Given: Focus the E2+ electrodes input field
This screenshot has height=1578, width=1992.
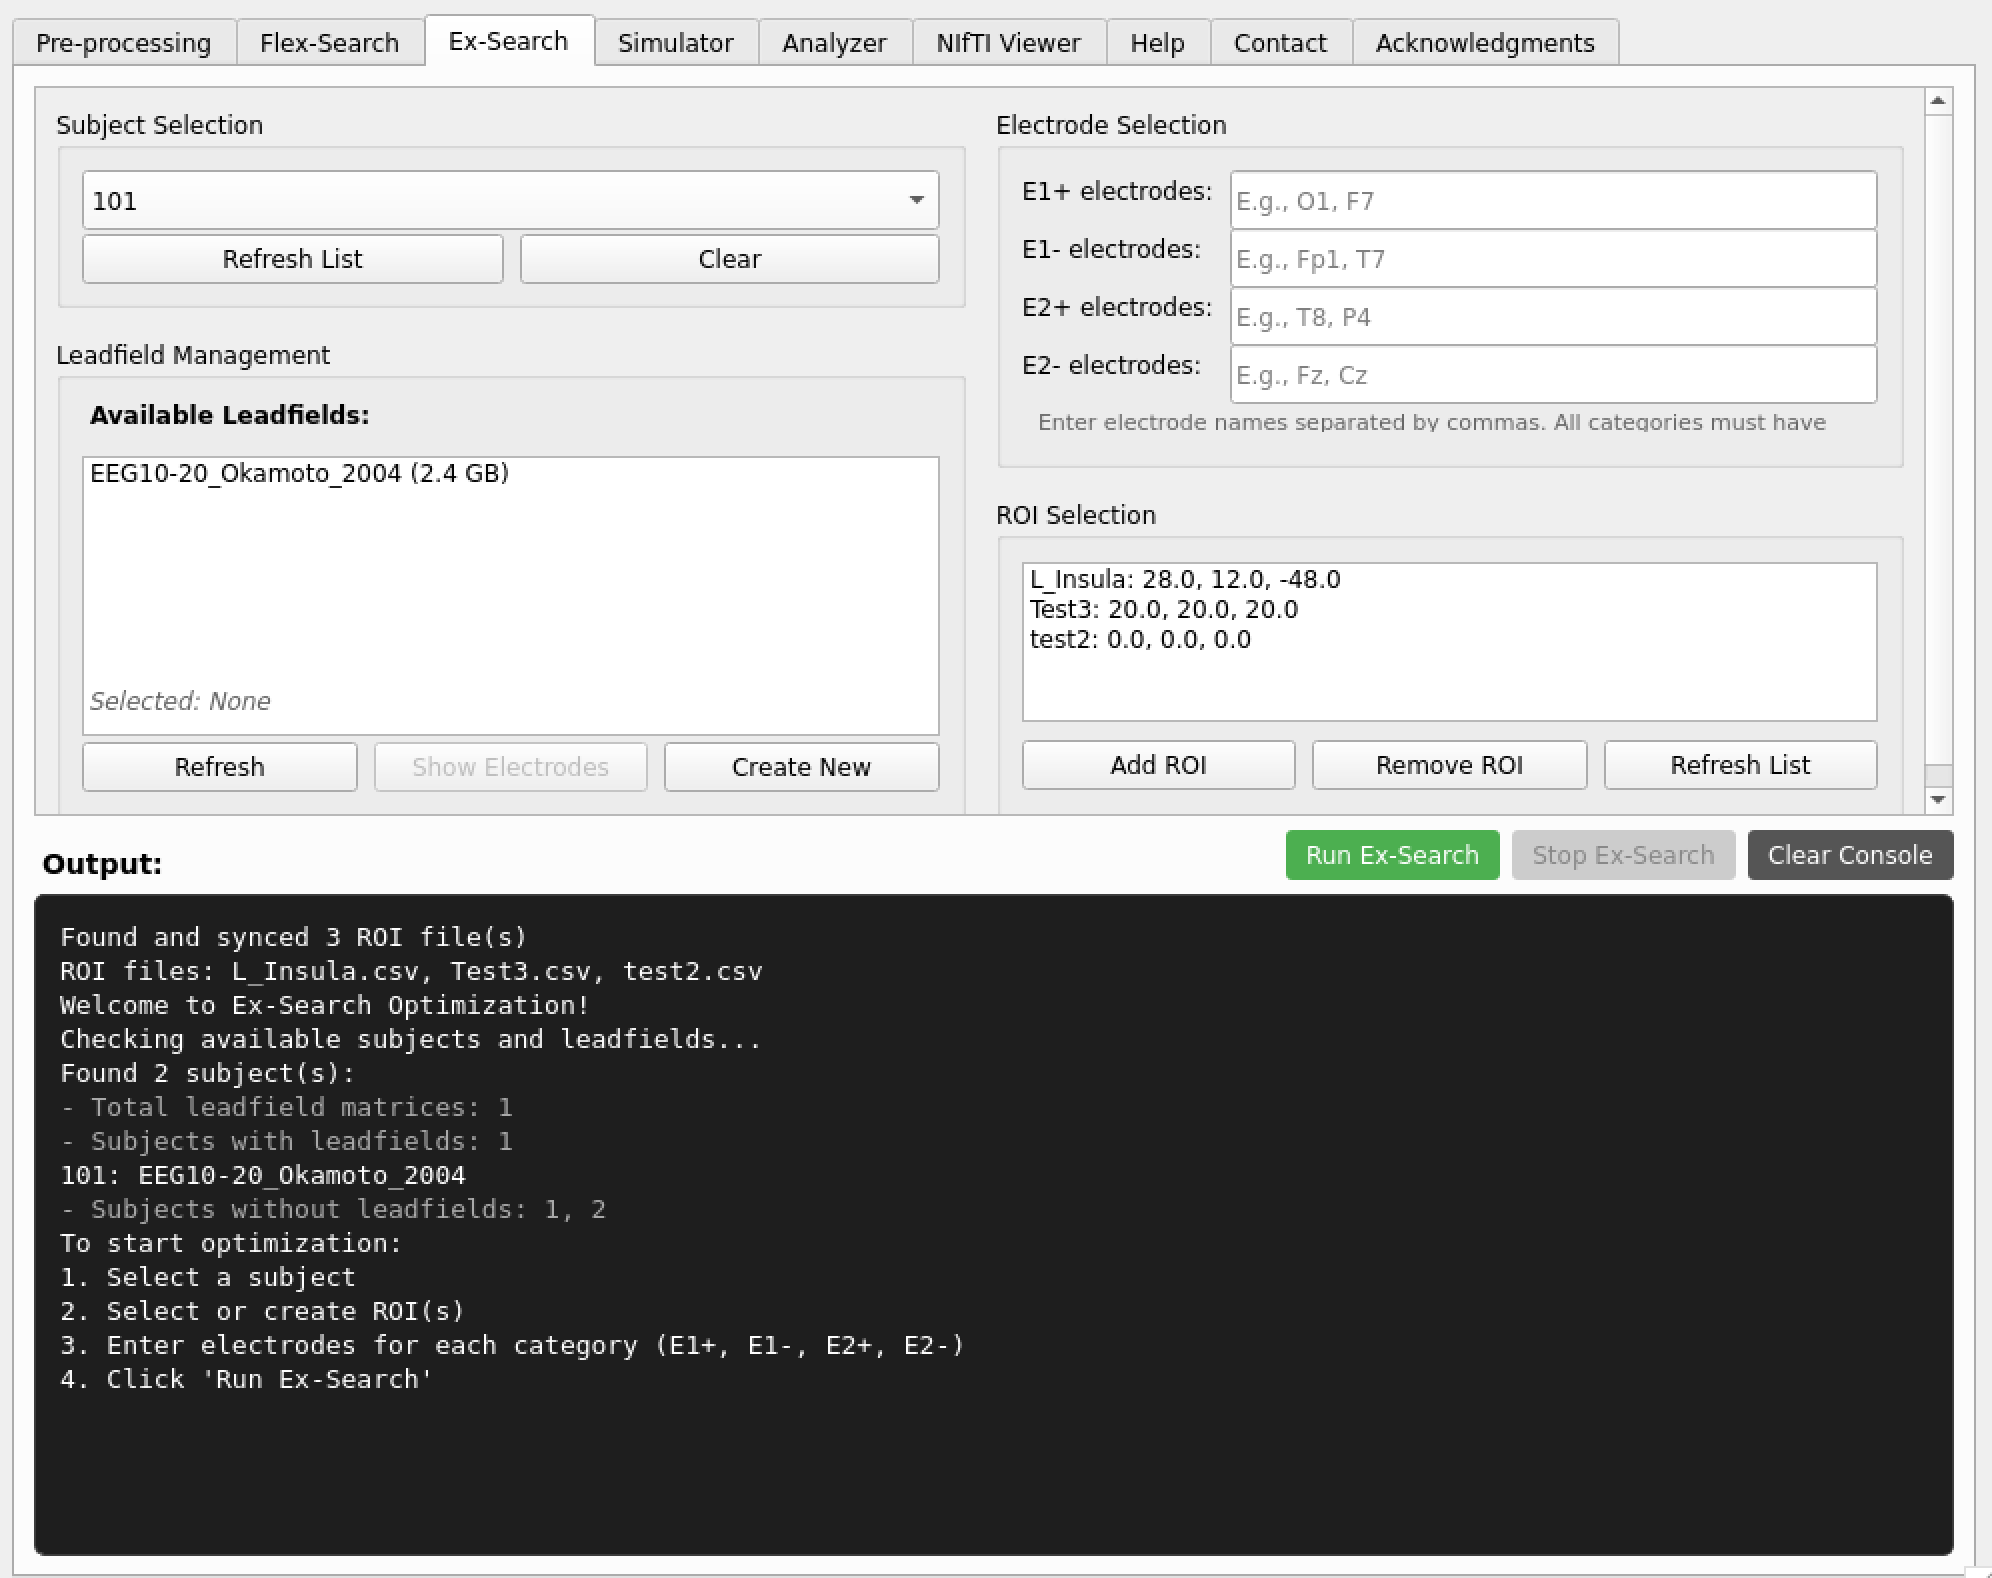Looking at the screenshot, I should coord(1553,317).
